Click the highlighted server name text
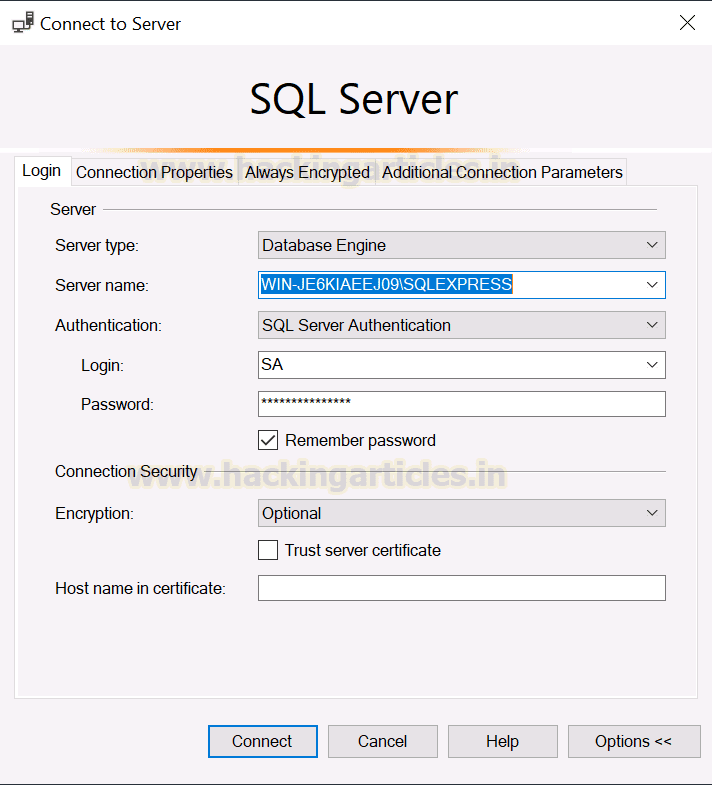 pyautogui.click(x=386, y=284)
